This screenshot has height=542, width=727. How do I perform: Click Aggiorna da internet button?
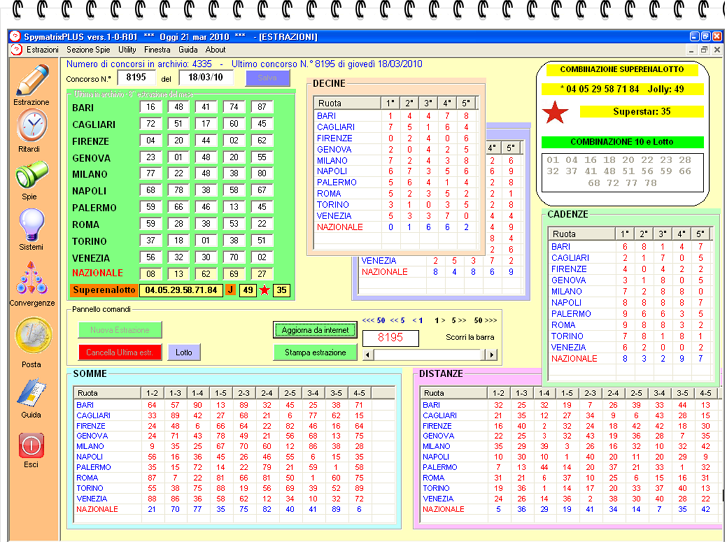[x=315, y=330]
